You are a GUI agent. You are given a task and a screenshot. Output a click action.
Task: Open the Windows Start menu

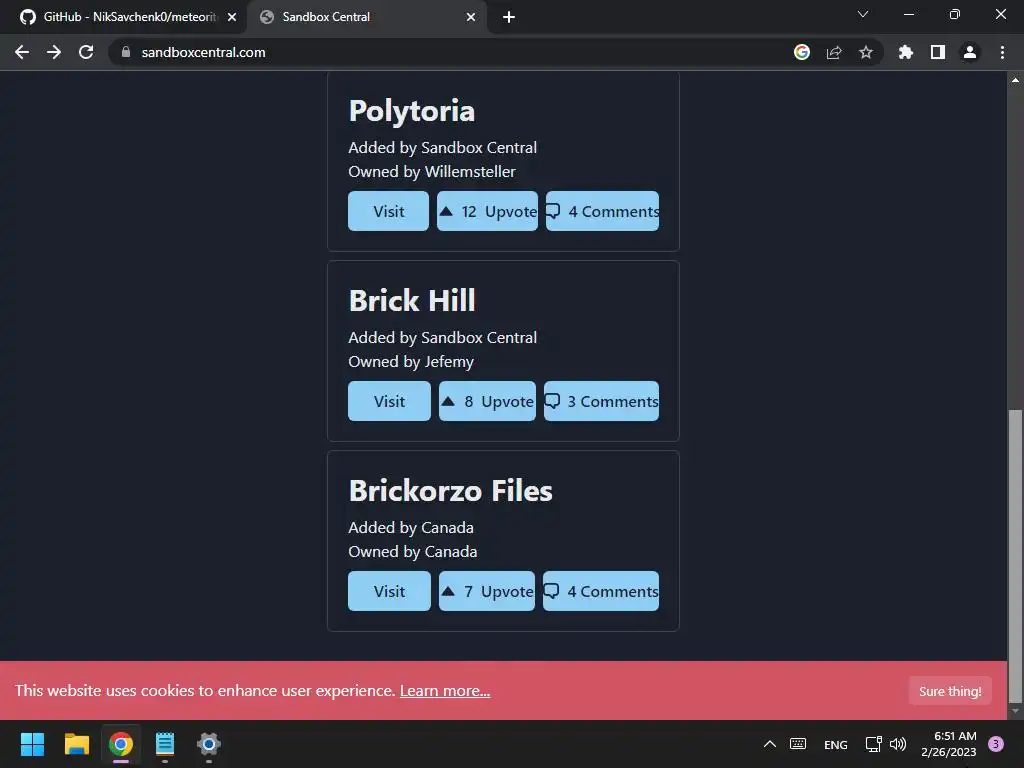tap(32, 744)
